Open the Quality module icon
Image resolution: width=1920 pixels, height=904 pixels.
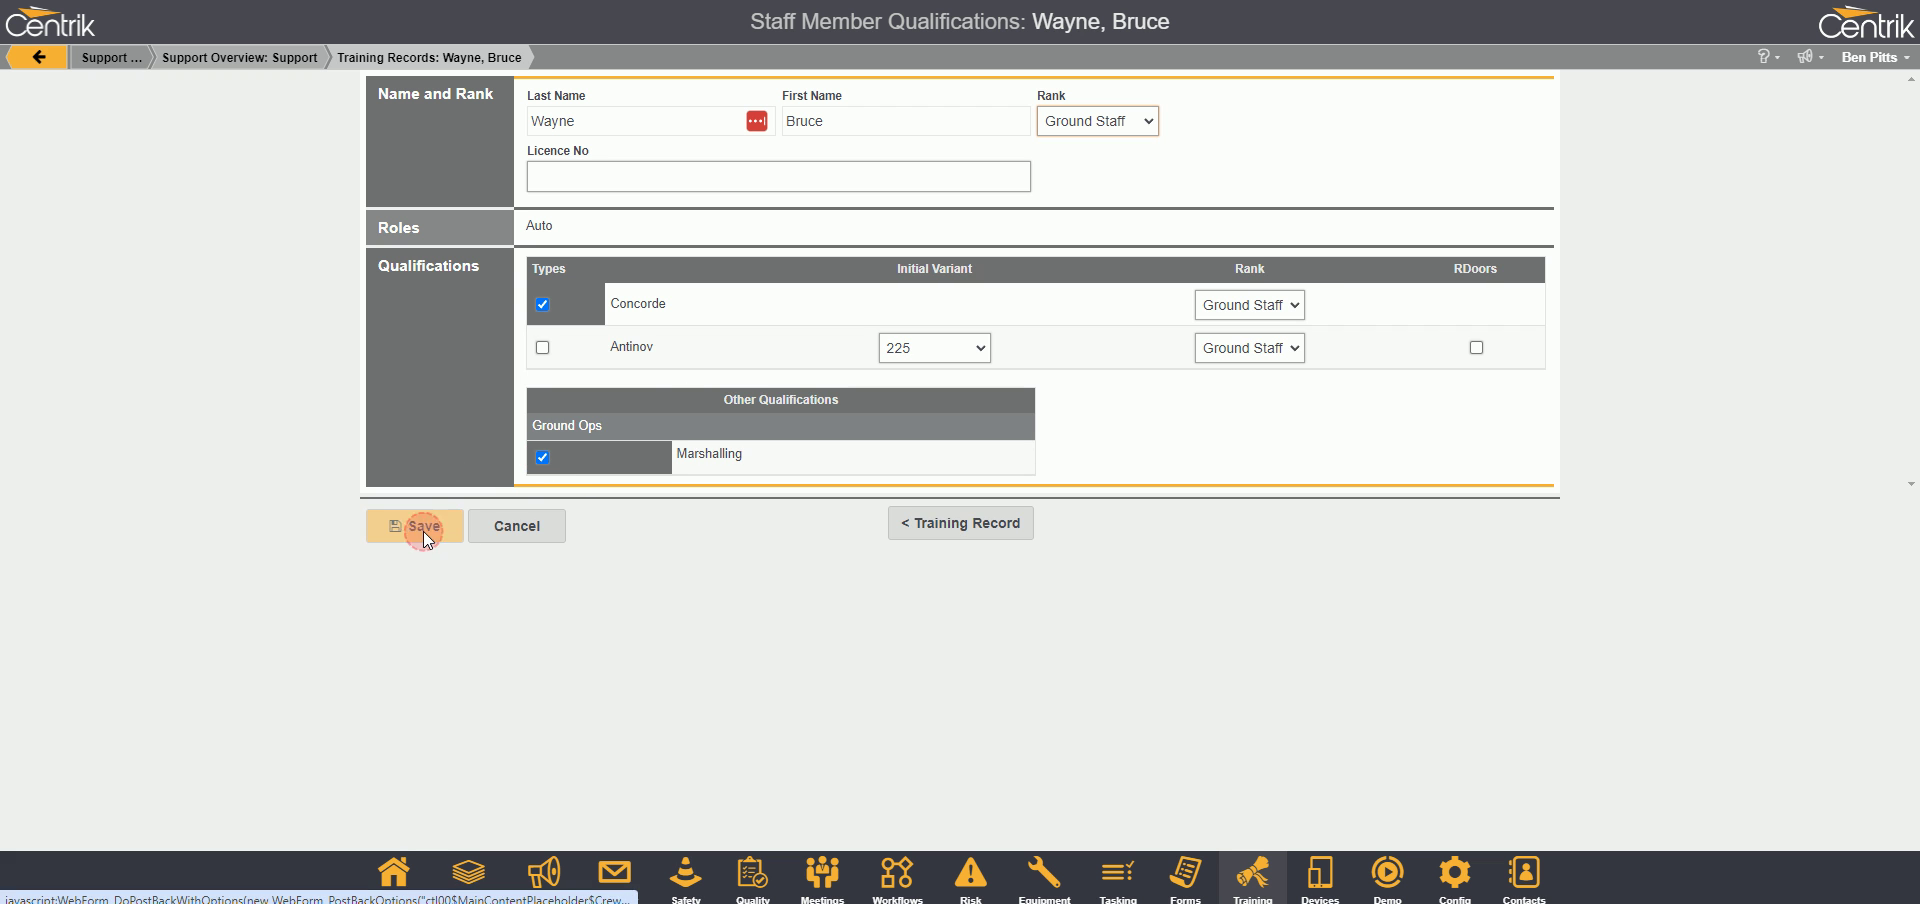752,874
